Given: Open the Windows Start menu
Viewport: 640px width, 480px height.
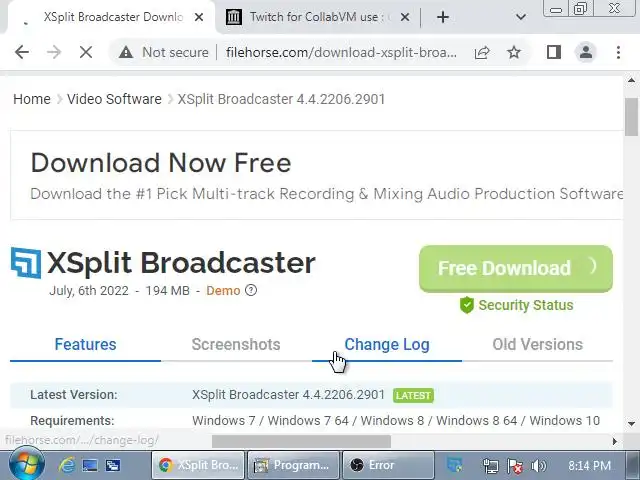Looking at the screenshot, I should (x=27, y=464).
